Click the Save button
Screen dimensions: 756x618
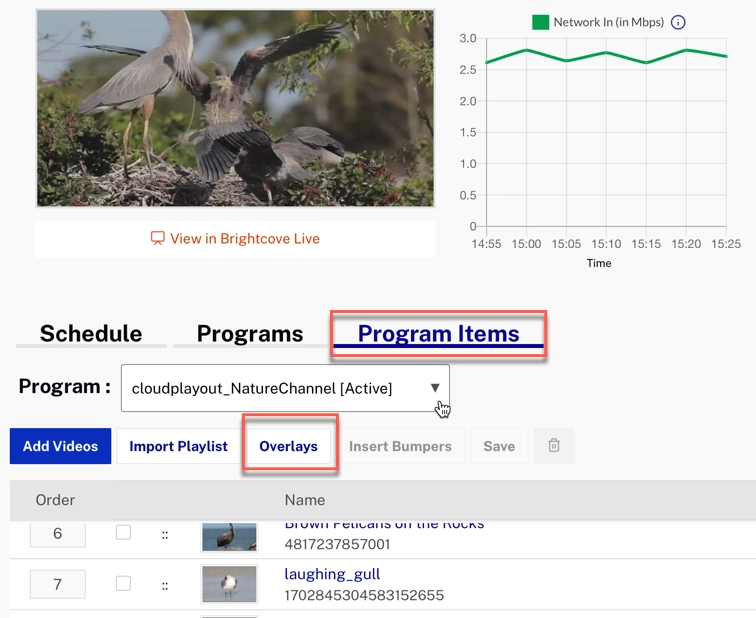[x=499, y=446]
